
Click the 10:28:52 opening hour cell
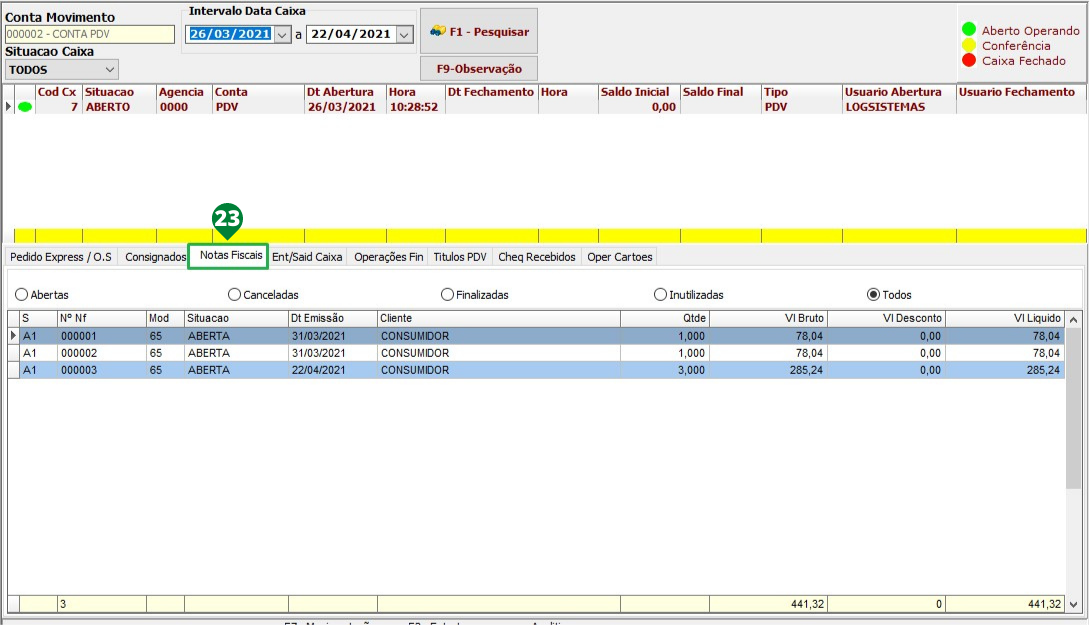click(x=415, y=107)
